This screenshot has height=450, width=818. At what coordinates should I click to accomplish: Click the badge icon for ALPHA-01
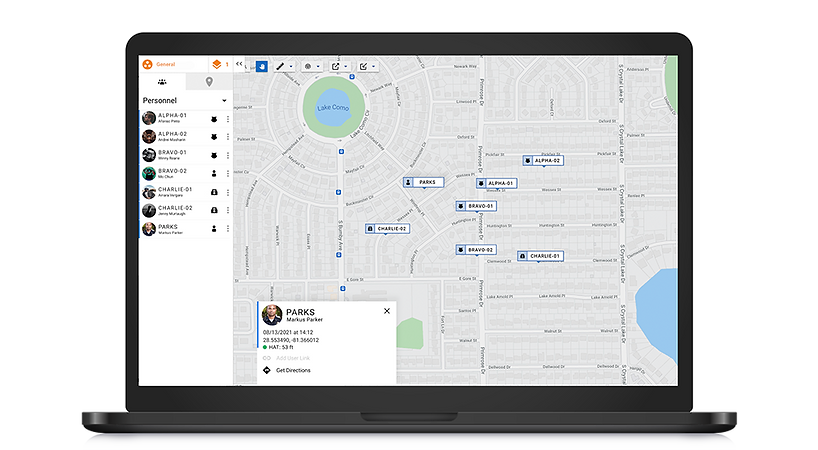point(214,119)
